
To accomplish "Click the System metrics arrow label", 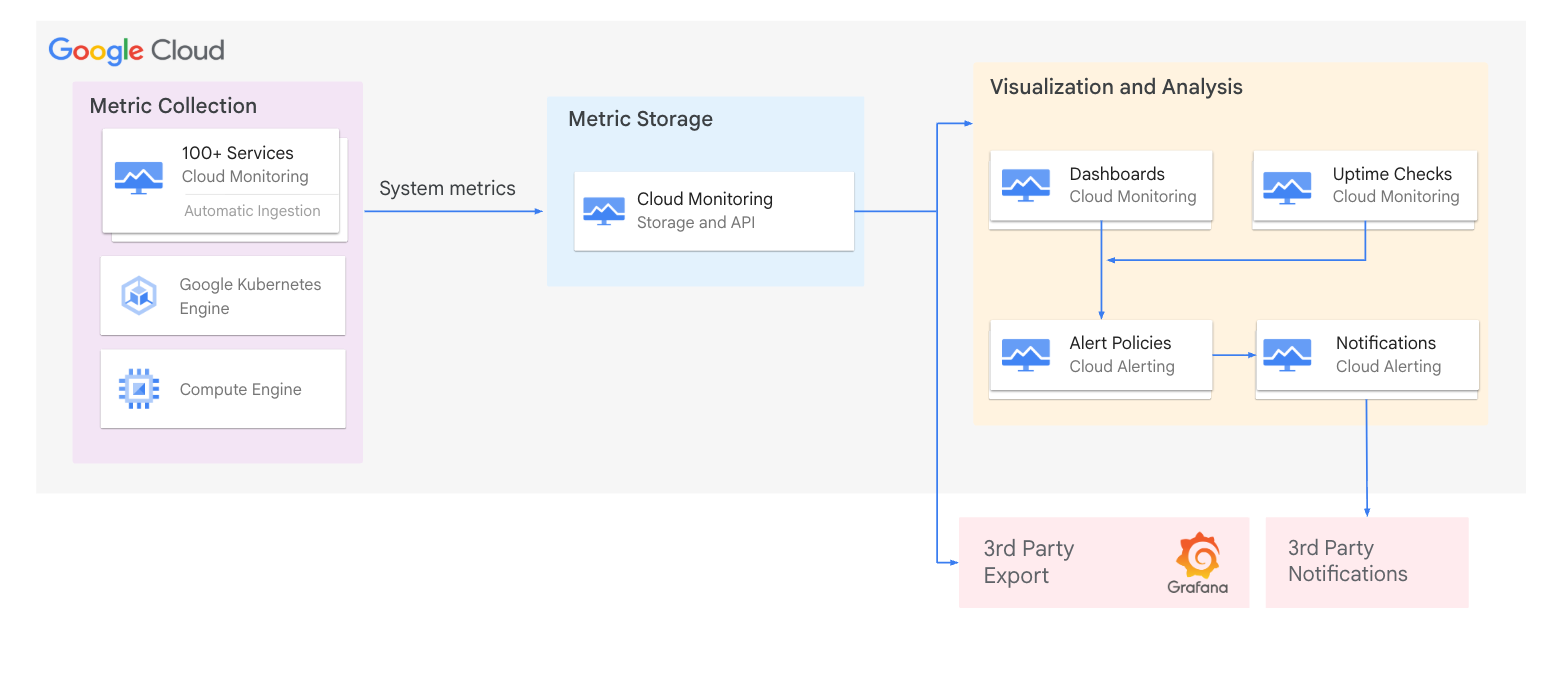I will click(x=447, y=188).
